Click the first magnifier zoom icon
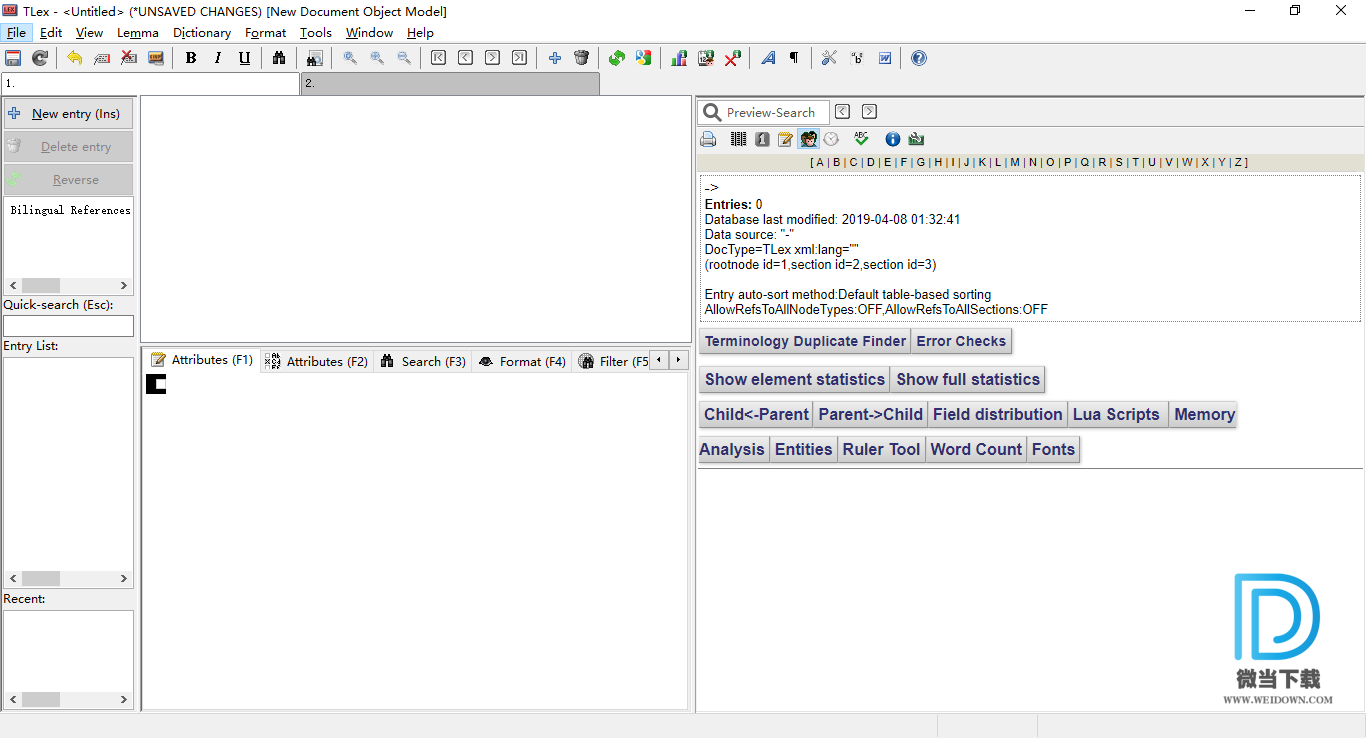Viewport: 1366px width, 738px height. point(350,58)
